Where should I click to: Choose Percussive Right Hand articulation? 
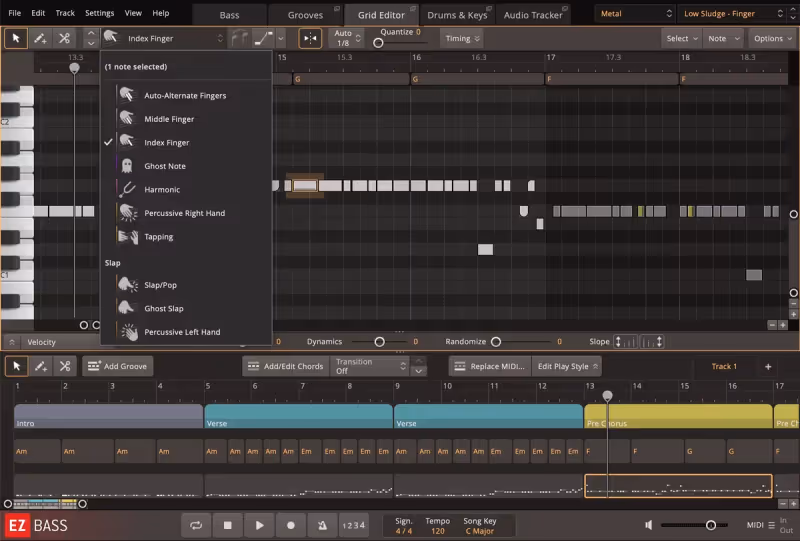coord(186,213)
